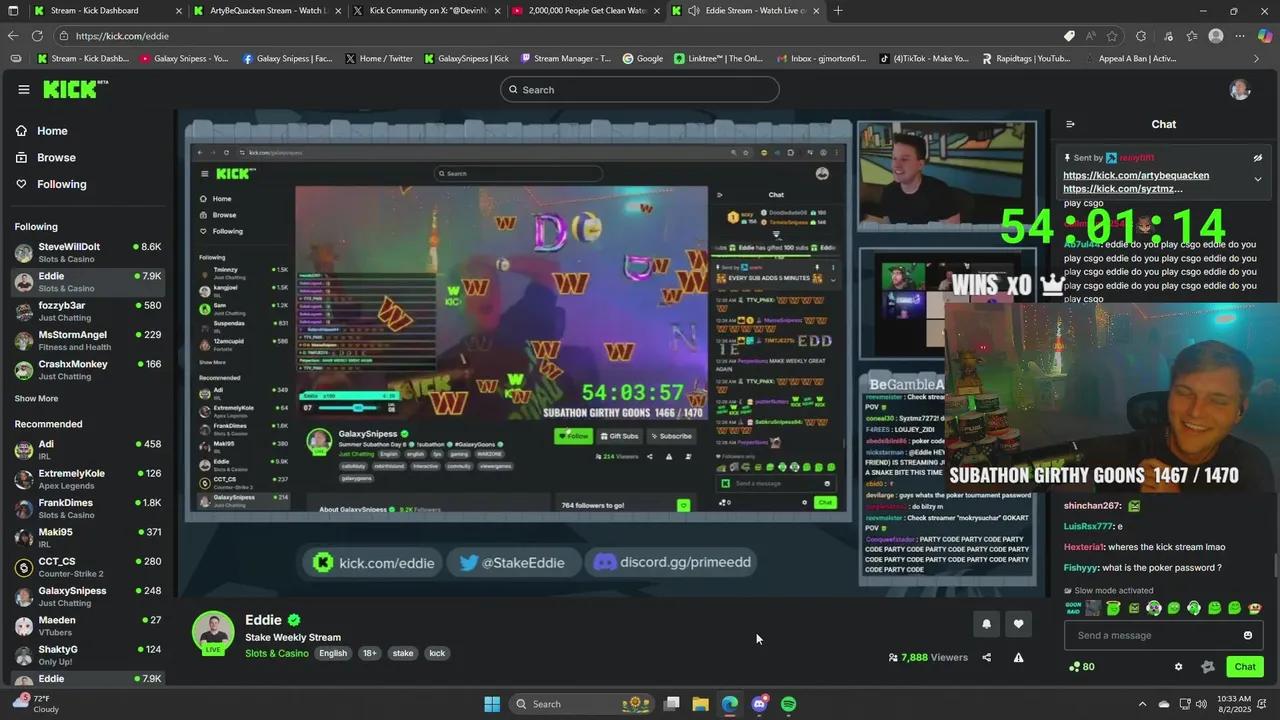Open the artybequacken link in chat
The image size is (1280, 720).
pos(1135,175)
